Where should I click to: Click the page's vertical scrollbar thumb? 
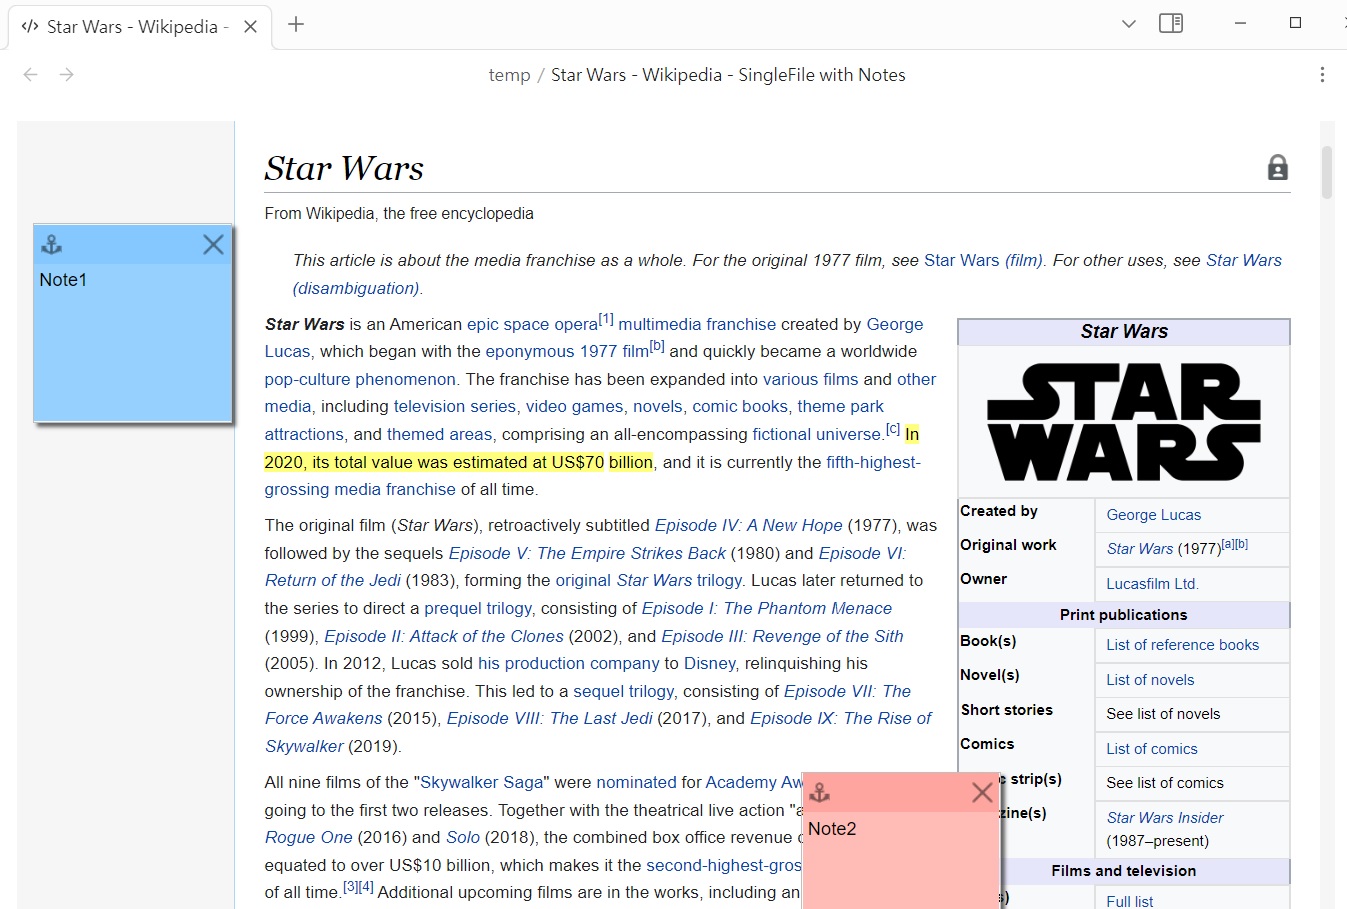click(1327, 172)
